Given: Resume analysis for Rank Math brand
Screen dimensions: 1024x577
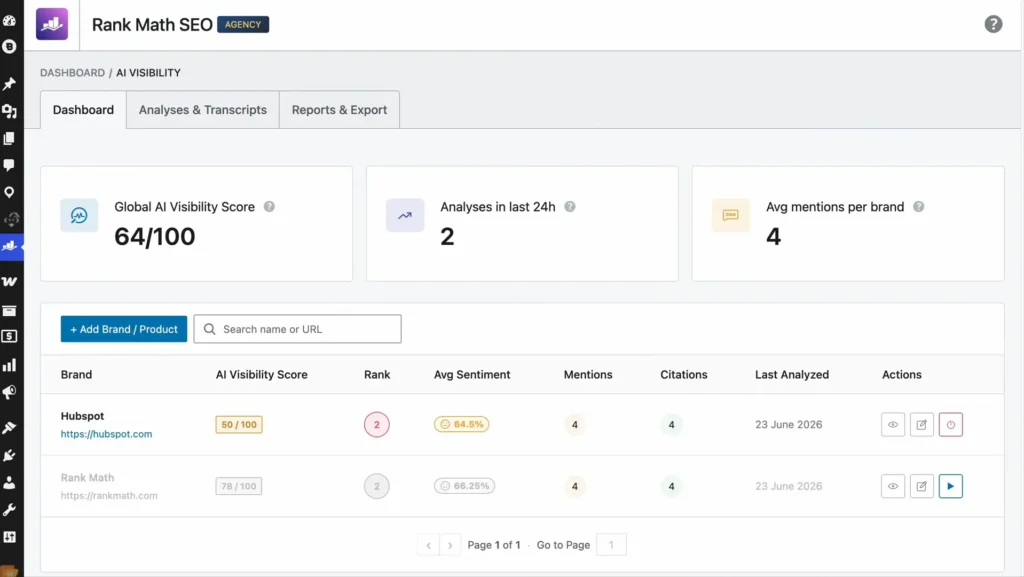Looking at the screenshot, I should 950,486.
